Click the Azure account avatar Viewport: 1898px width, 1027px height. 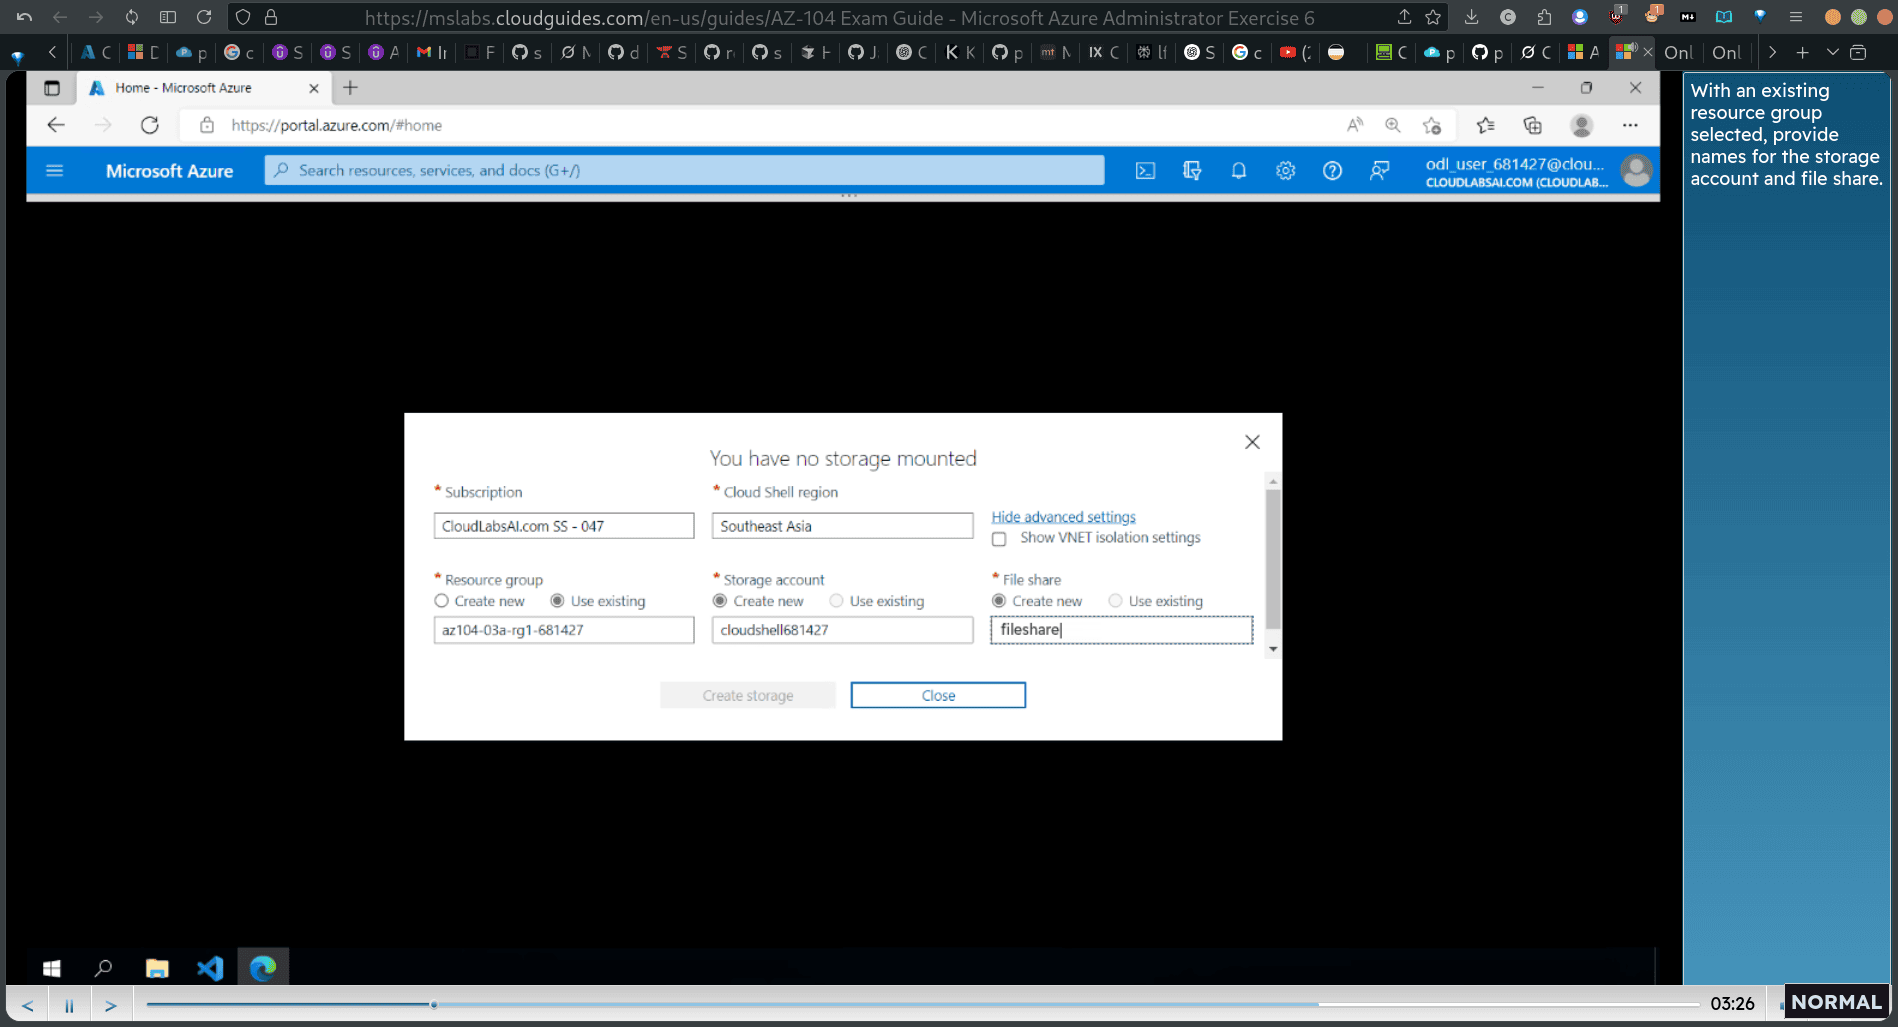1636,171
